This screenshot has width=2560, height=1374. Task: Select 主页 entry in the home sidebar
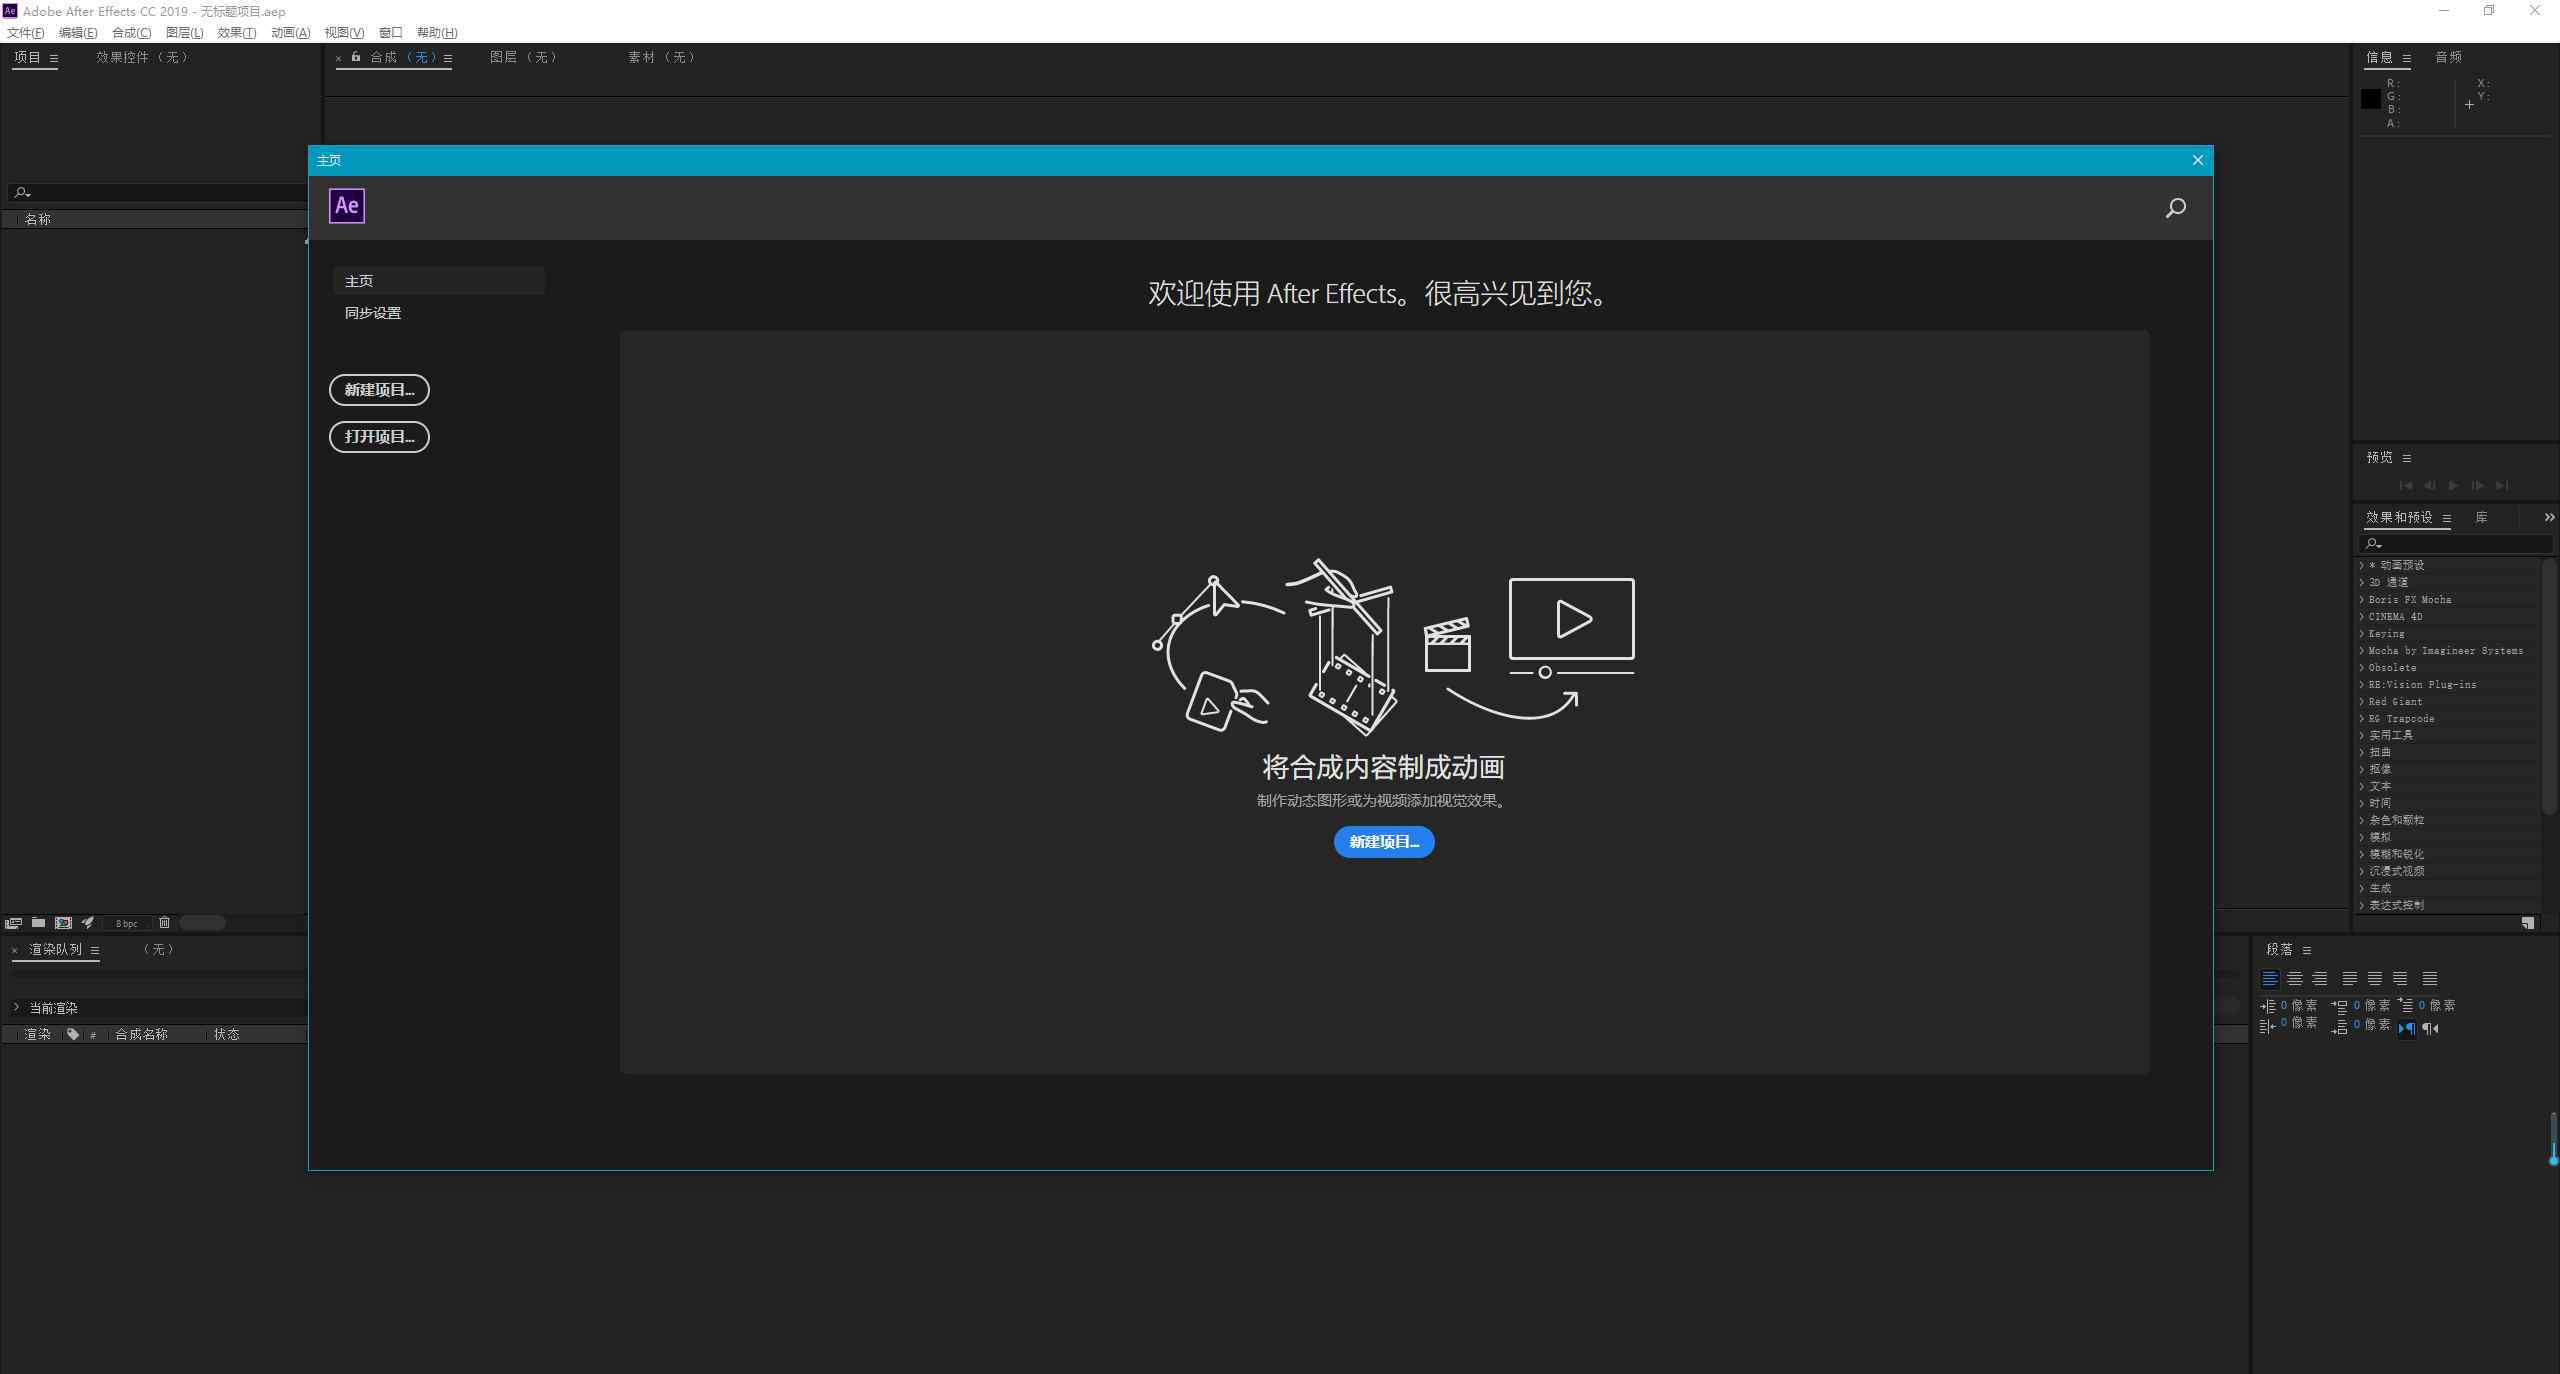click(x=438, y=281)
